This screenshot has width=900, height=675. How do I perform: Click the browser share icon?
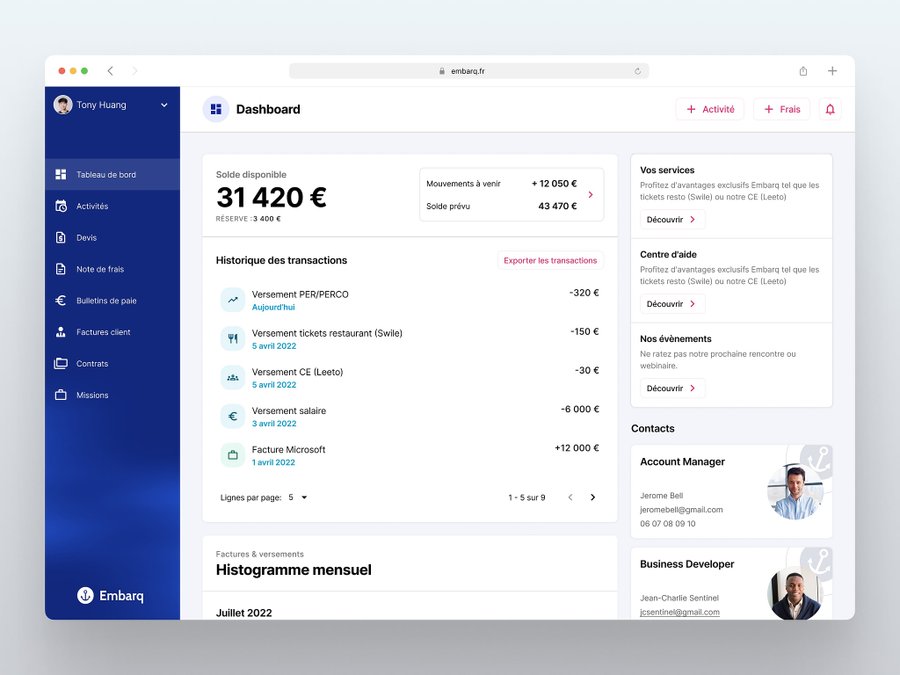pos(803,71)
